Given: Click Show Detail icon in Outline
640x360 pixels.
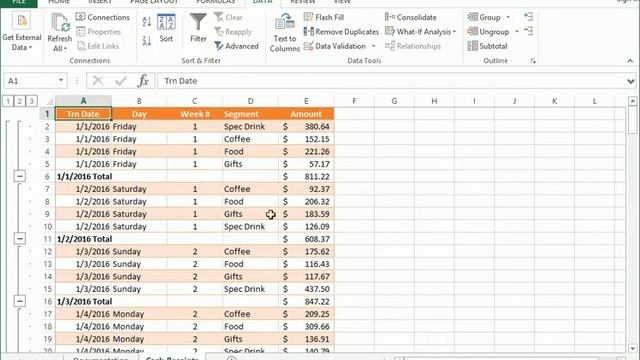Looking at the screenshot, I should coord(529,17).
